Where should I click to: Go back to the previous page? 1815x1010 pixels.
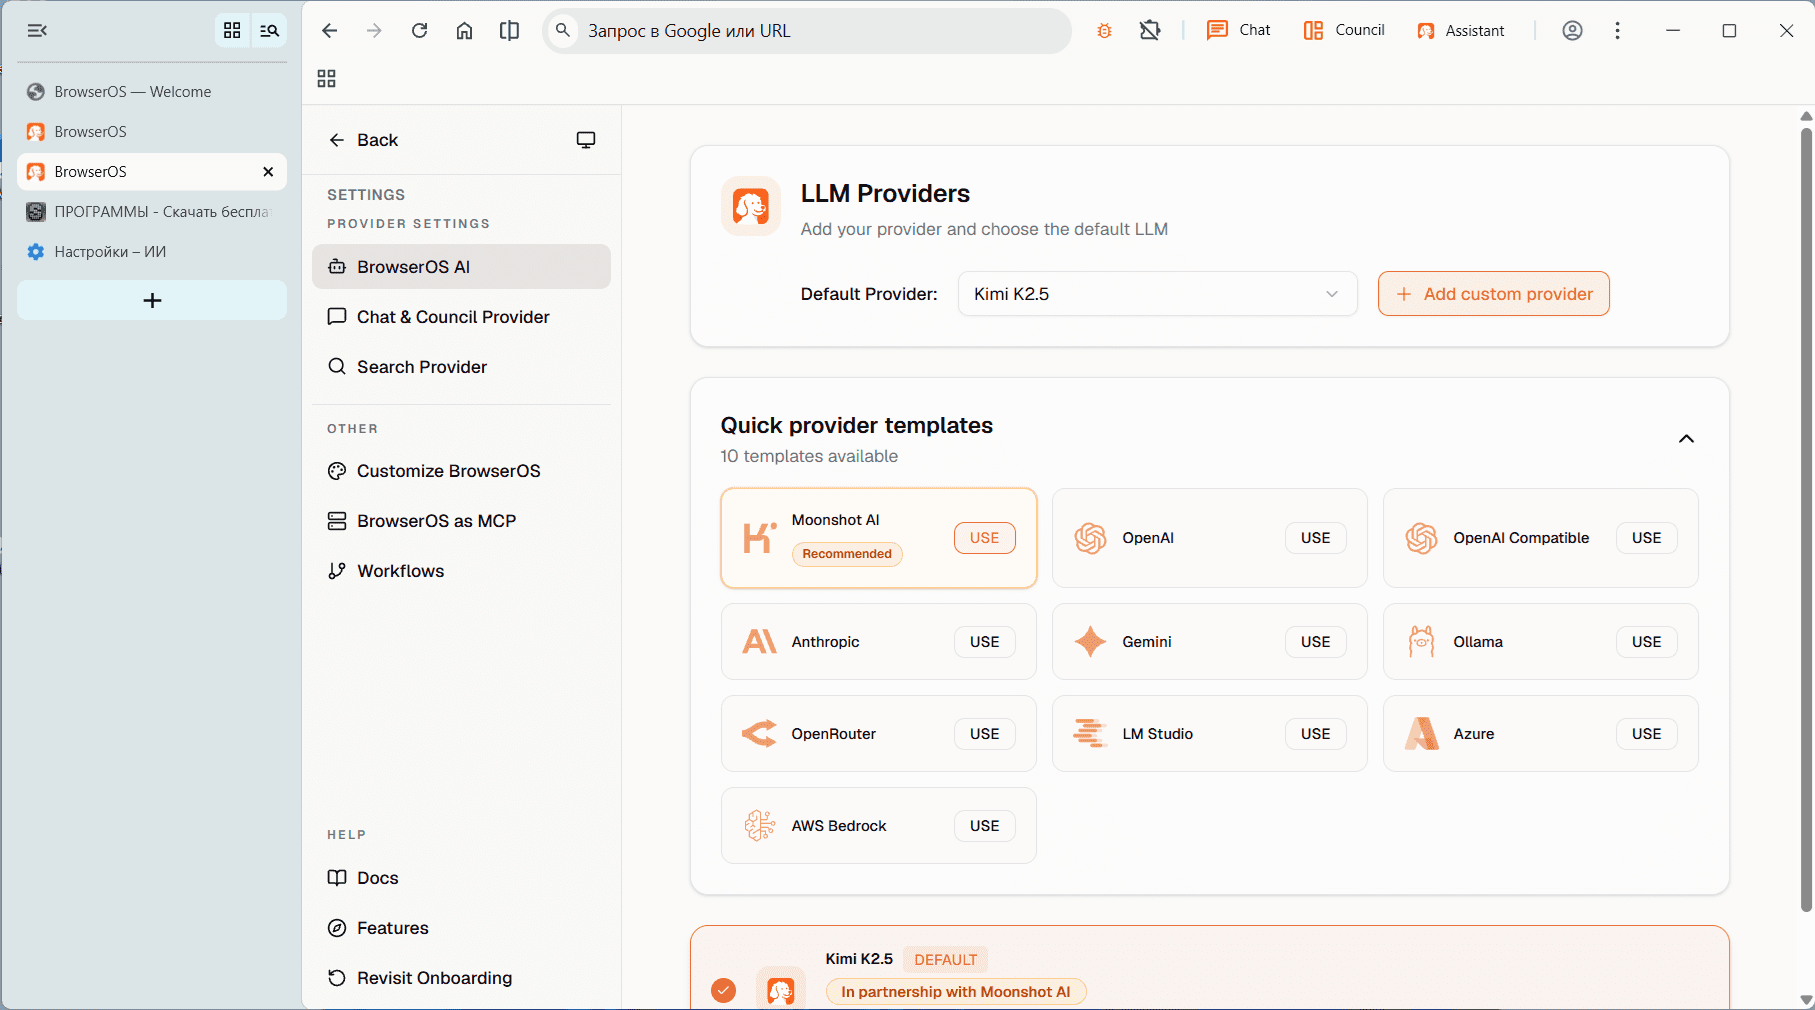pos(329,31)
